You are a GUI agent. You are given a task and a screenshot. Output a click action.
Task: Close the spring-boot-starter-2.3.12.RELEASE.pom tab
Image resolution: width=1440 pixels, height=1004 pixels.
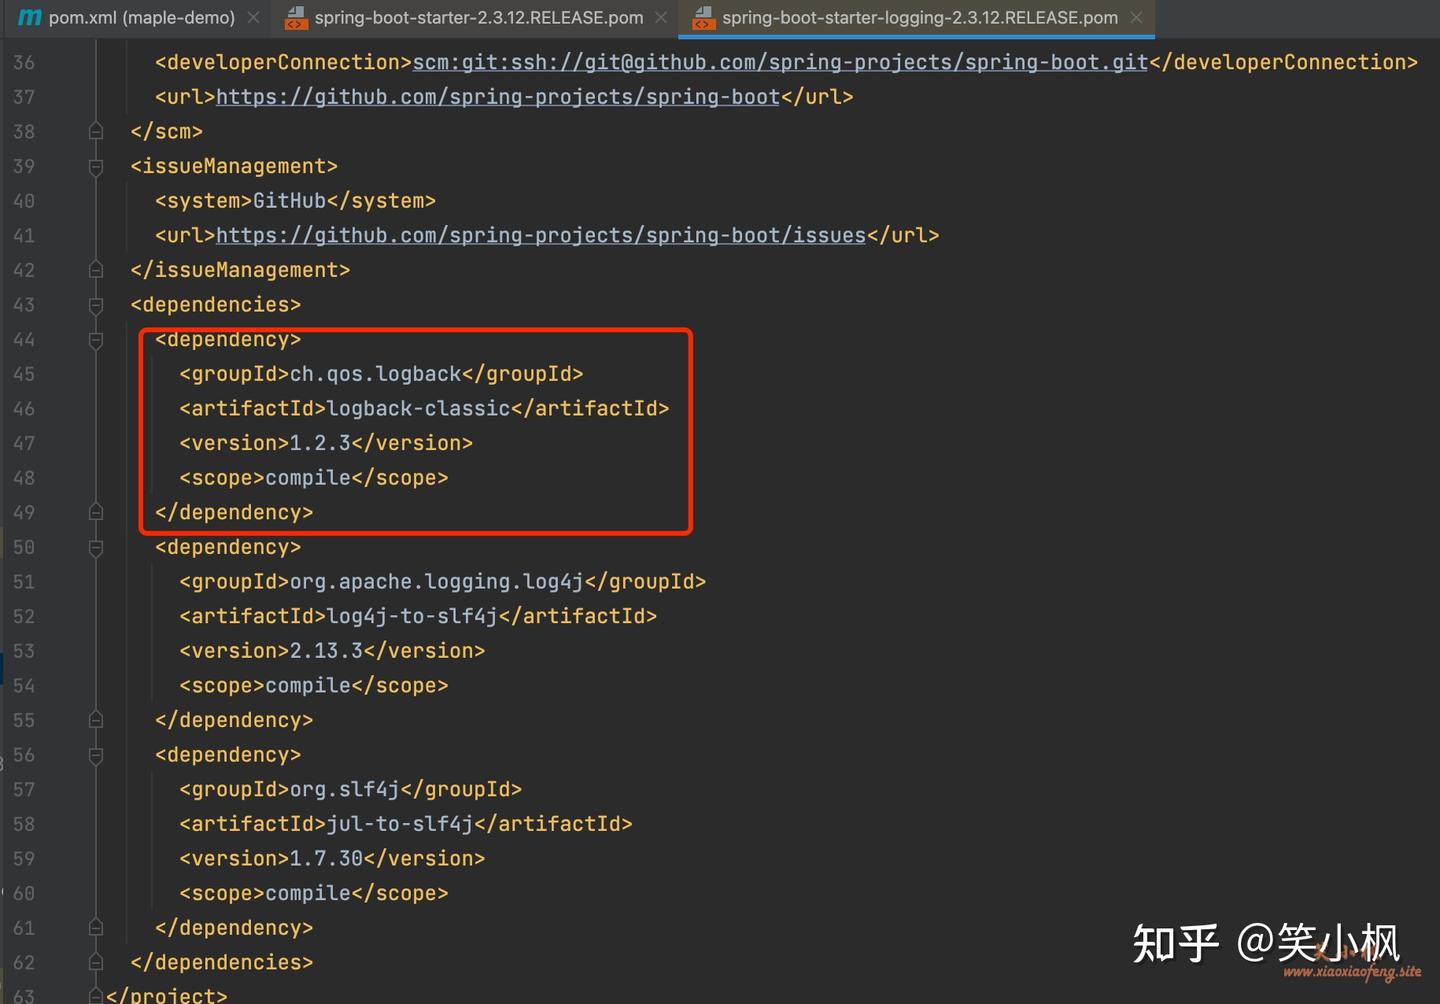pos(659,17)
